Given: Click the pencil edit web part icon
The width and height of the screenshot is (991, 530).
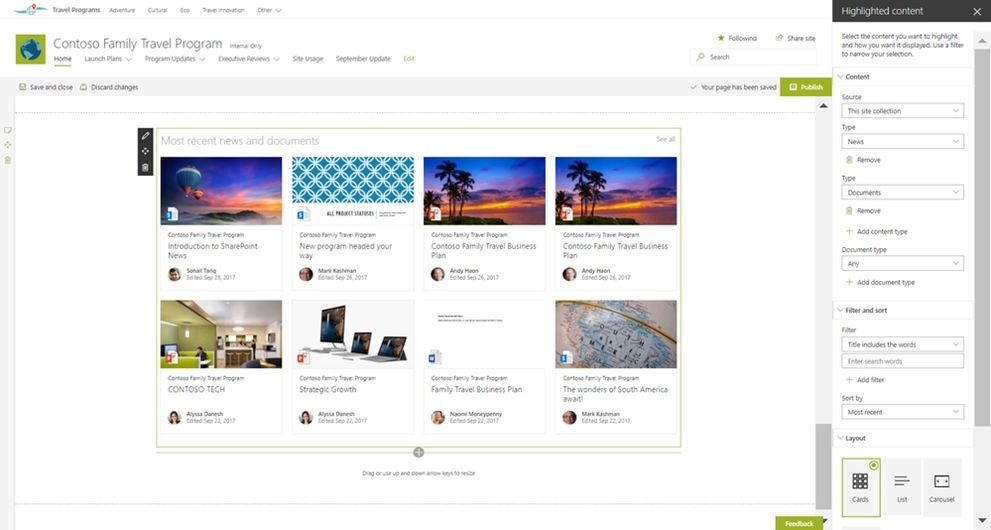Looking at the screenshot, I should (x=145, y=135).
